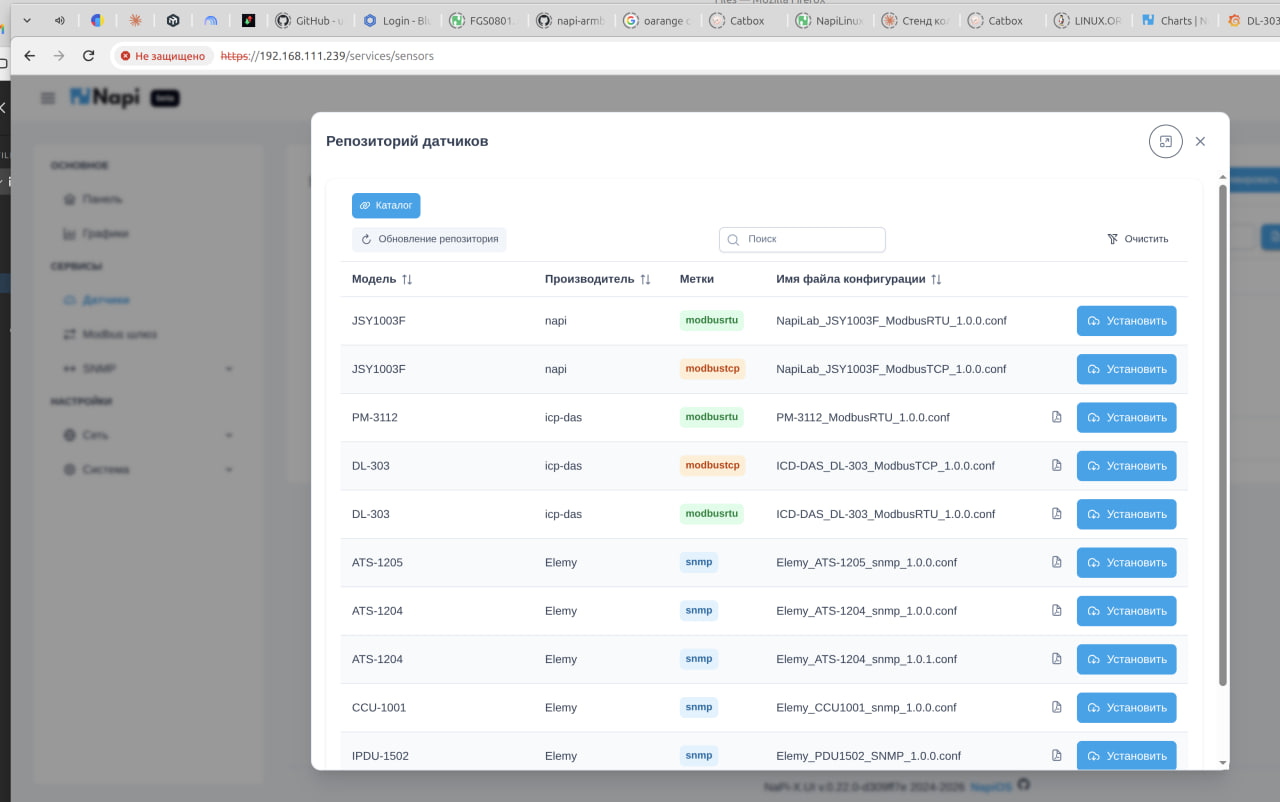Clear filters with Очистить
1280x802 pixels.
click(1138, 239)
